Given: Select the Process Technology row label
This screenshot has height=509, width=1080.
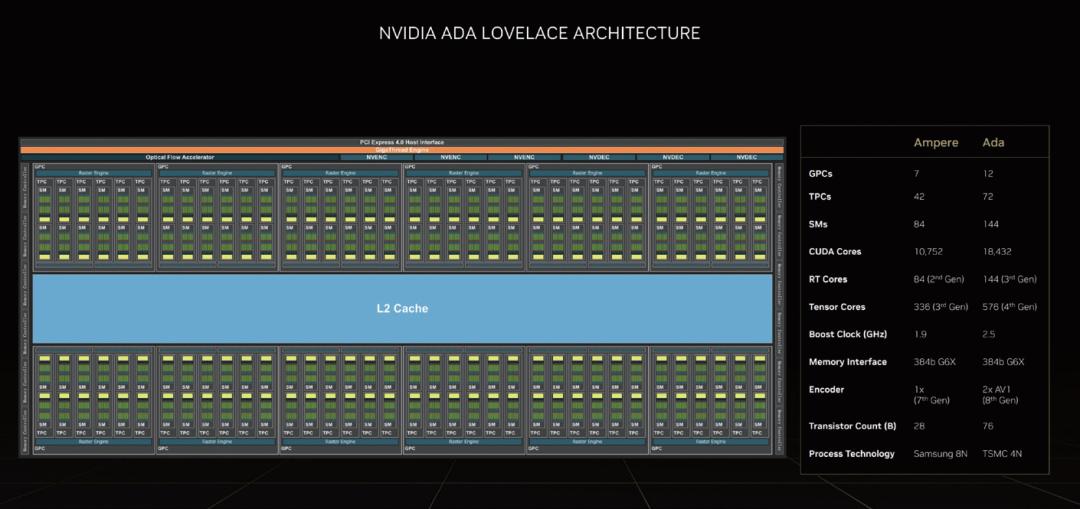Looking at the screenshot, I should 852,454.
